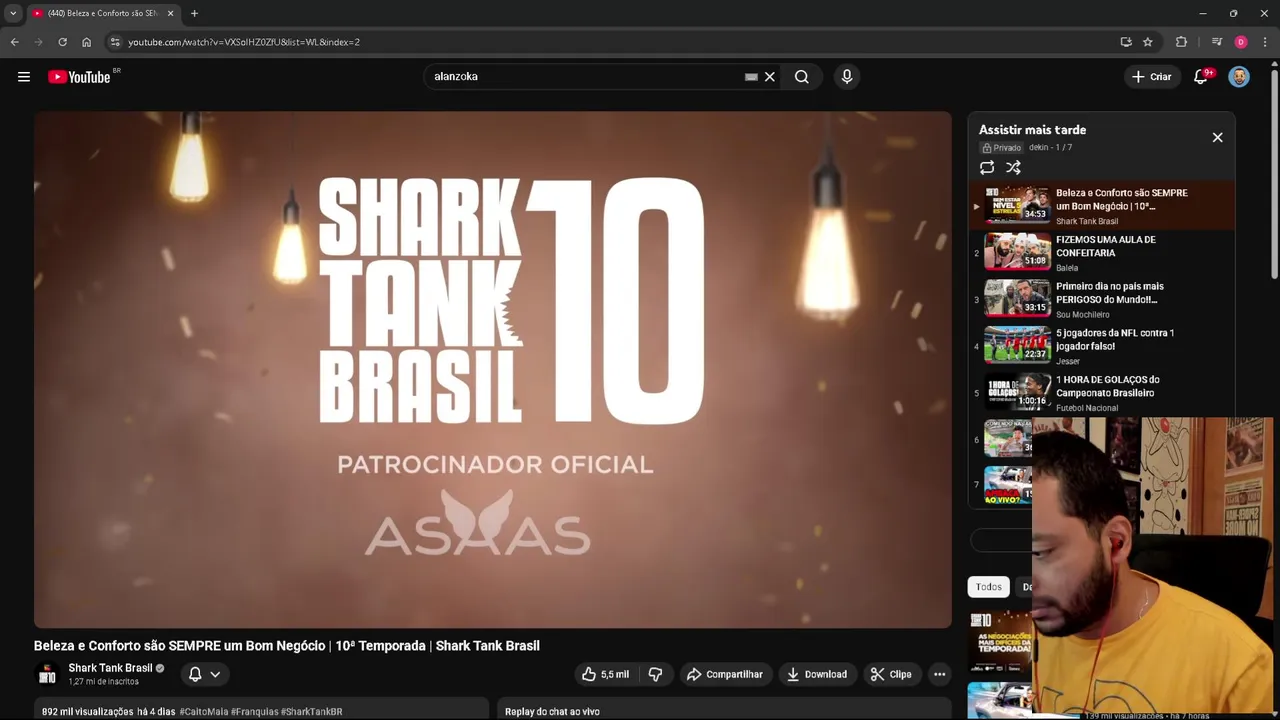Open the browser extensions puzzle icon

click(x=1182, y=42)
